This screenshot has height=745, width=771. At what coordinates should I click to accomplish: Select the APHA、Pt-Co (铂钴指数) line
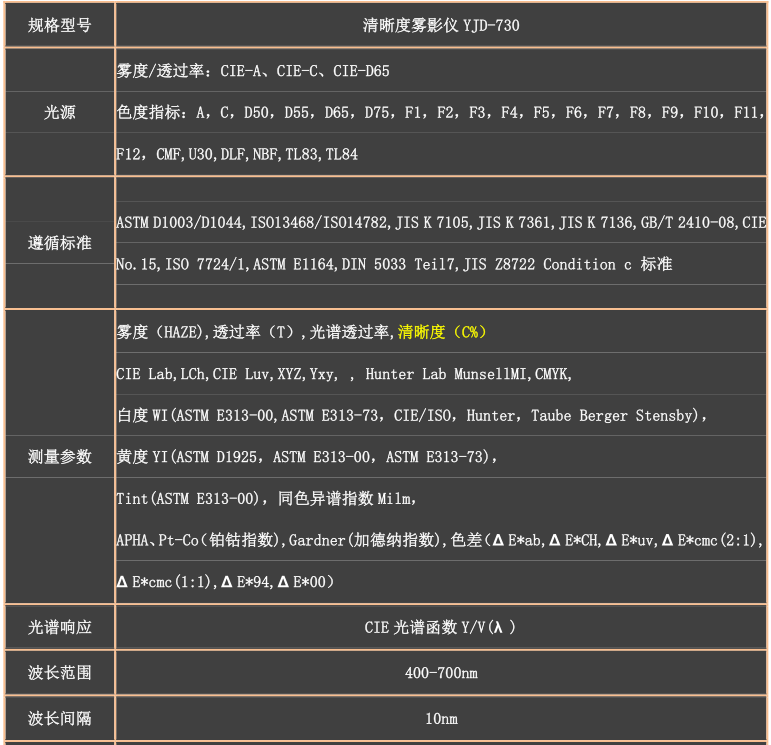pos(440,540)
